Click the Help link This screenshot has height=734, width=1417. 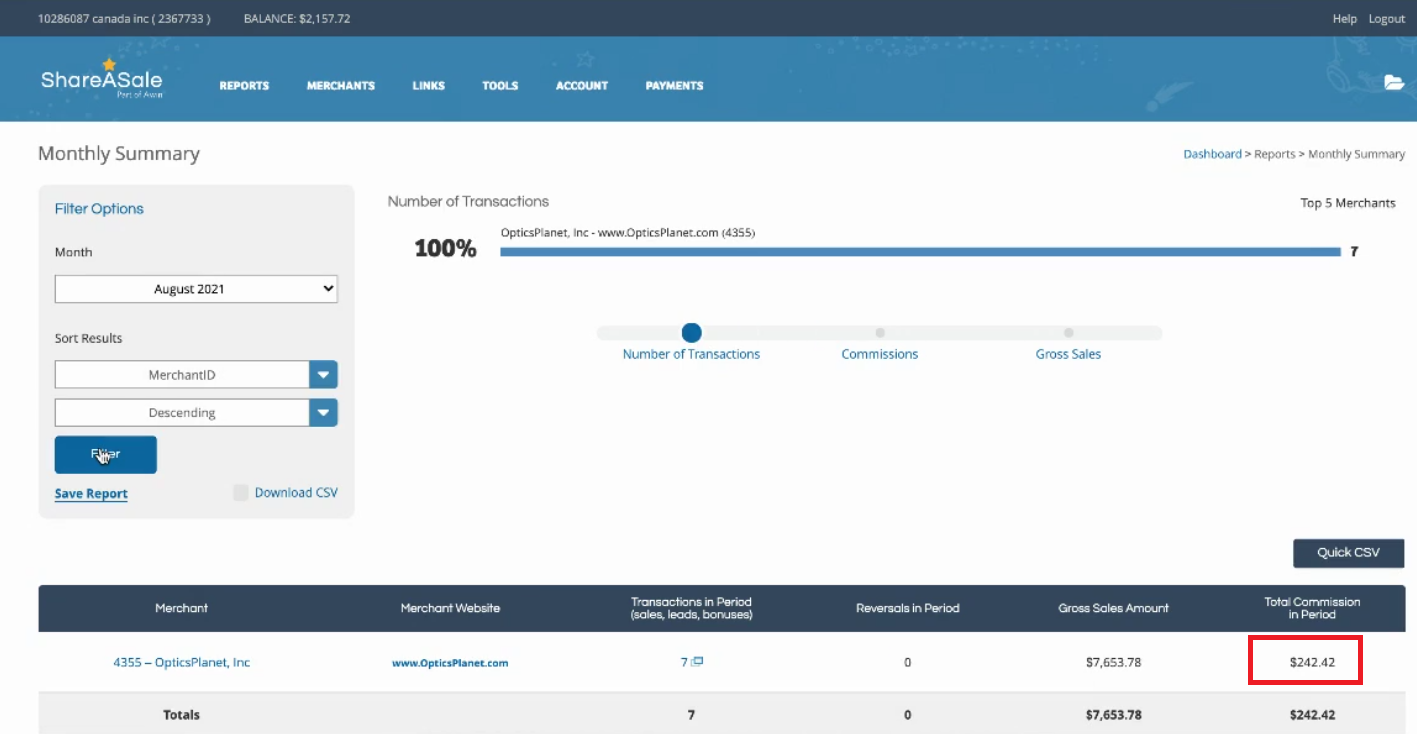point(1344,19)
